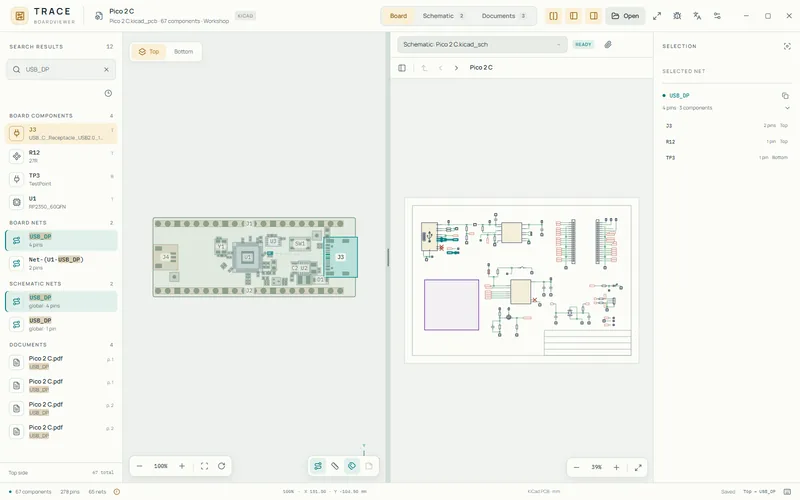Show the Bottom board layer
This screenshot has width=800, height=500.
(x=183, y=52)
